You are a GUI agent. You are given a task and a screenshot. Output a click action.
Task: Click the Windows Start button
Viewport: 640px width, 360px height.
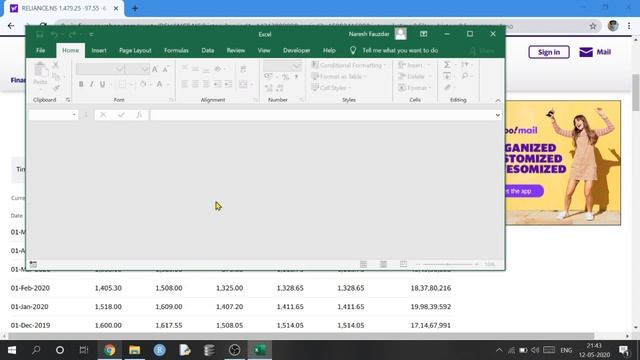pyautogui.click(x=12, y=350)
